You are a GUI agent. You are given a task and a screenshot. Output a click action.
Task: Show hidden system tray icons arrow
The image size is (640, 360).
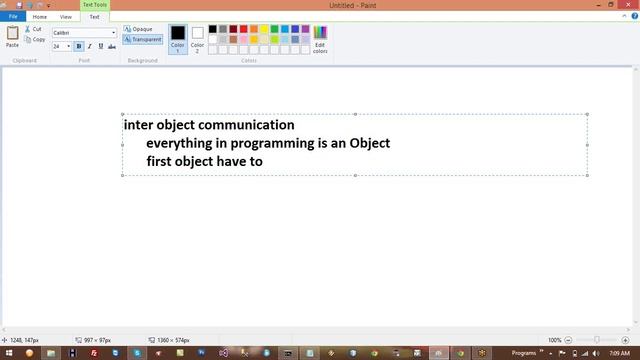point(551,353)
